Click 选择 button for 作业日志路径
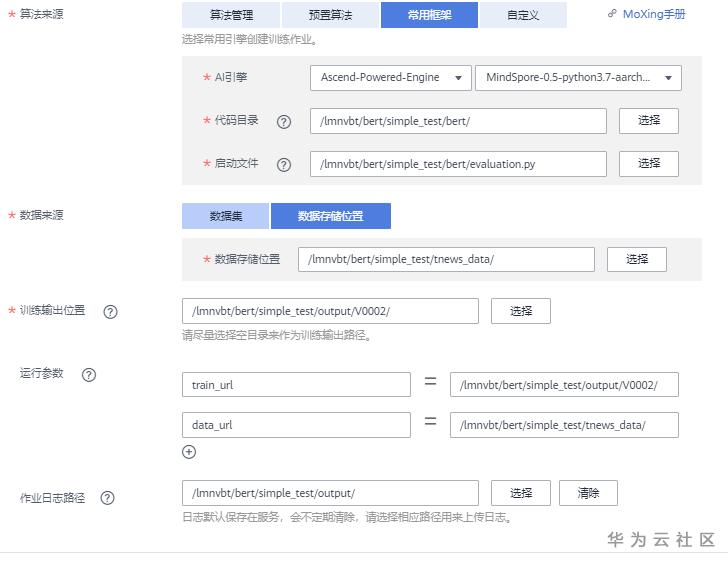The image size is (728, 565). click(521, 493)
